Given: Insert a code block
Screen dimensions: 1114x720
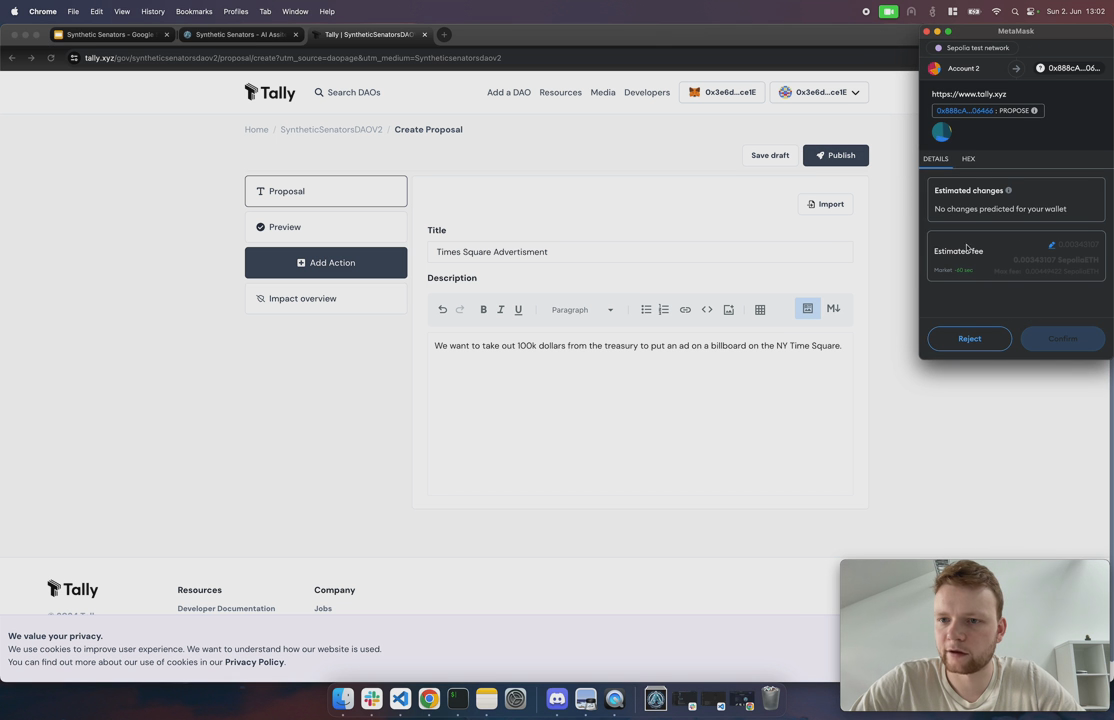Looking at the screenshot, I should [x=707, y=309].
